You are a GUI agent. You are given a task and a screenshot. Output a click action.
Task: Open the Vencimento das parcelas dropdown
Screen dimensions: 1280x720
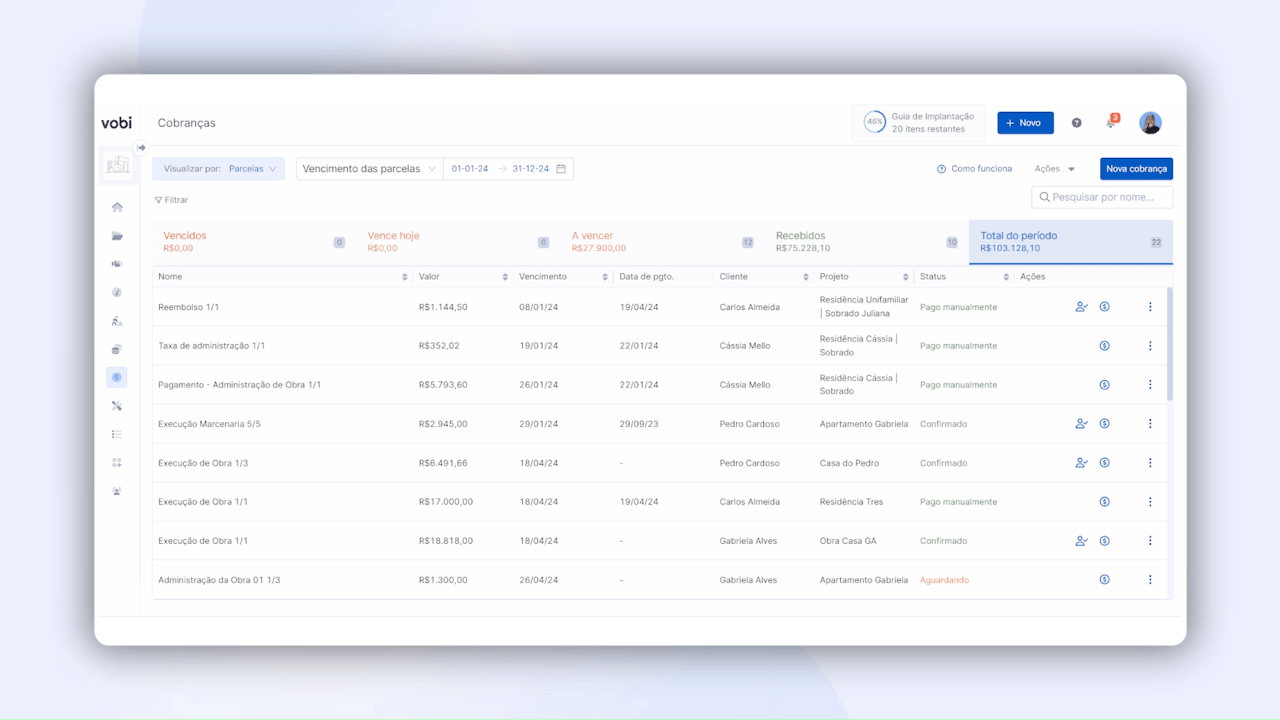click(x=369, y=169)
